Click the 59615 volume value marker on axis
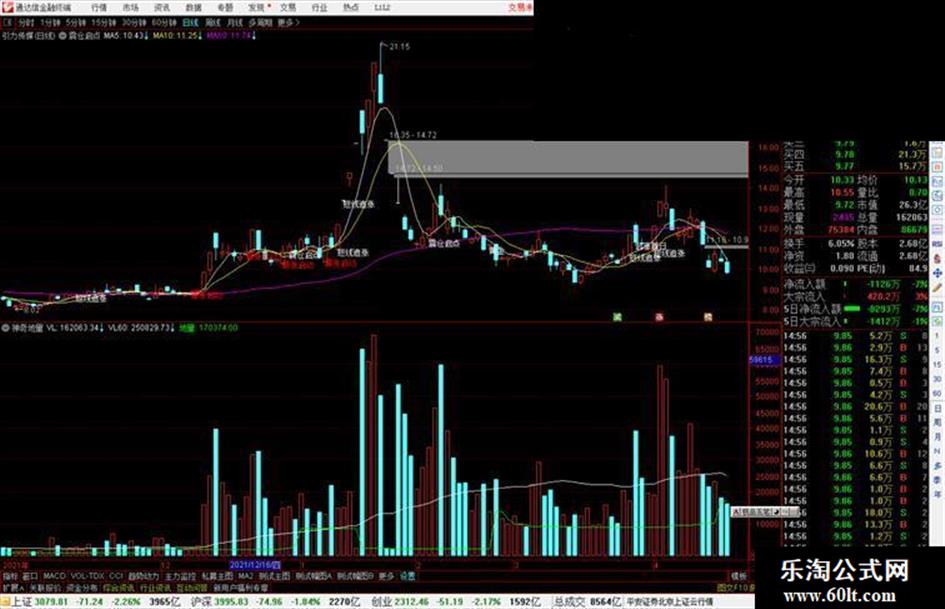Viewport: 945px width, 609px height. [764, 360]
